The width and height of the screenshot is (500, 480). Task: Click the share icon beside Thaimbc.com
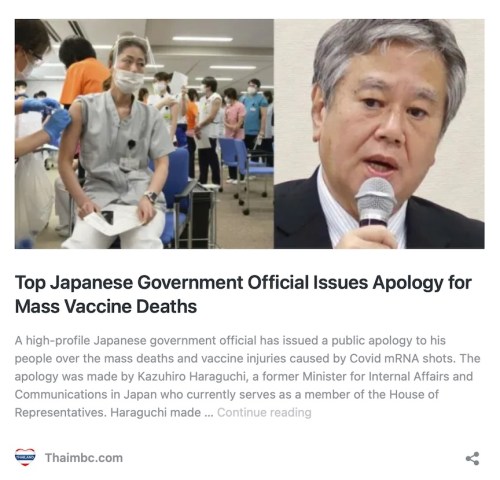pyautogui.click(x=472, y=459)
